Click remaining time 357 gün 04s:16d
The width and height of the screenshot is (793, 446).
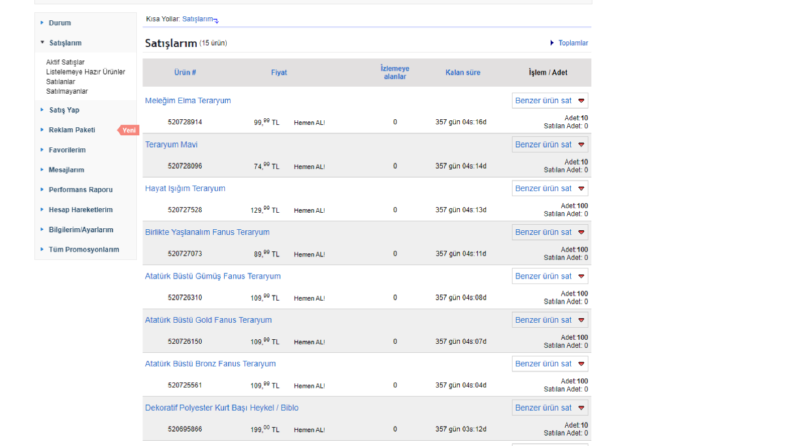click(461, 122)
